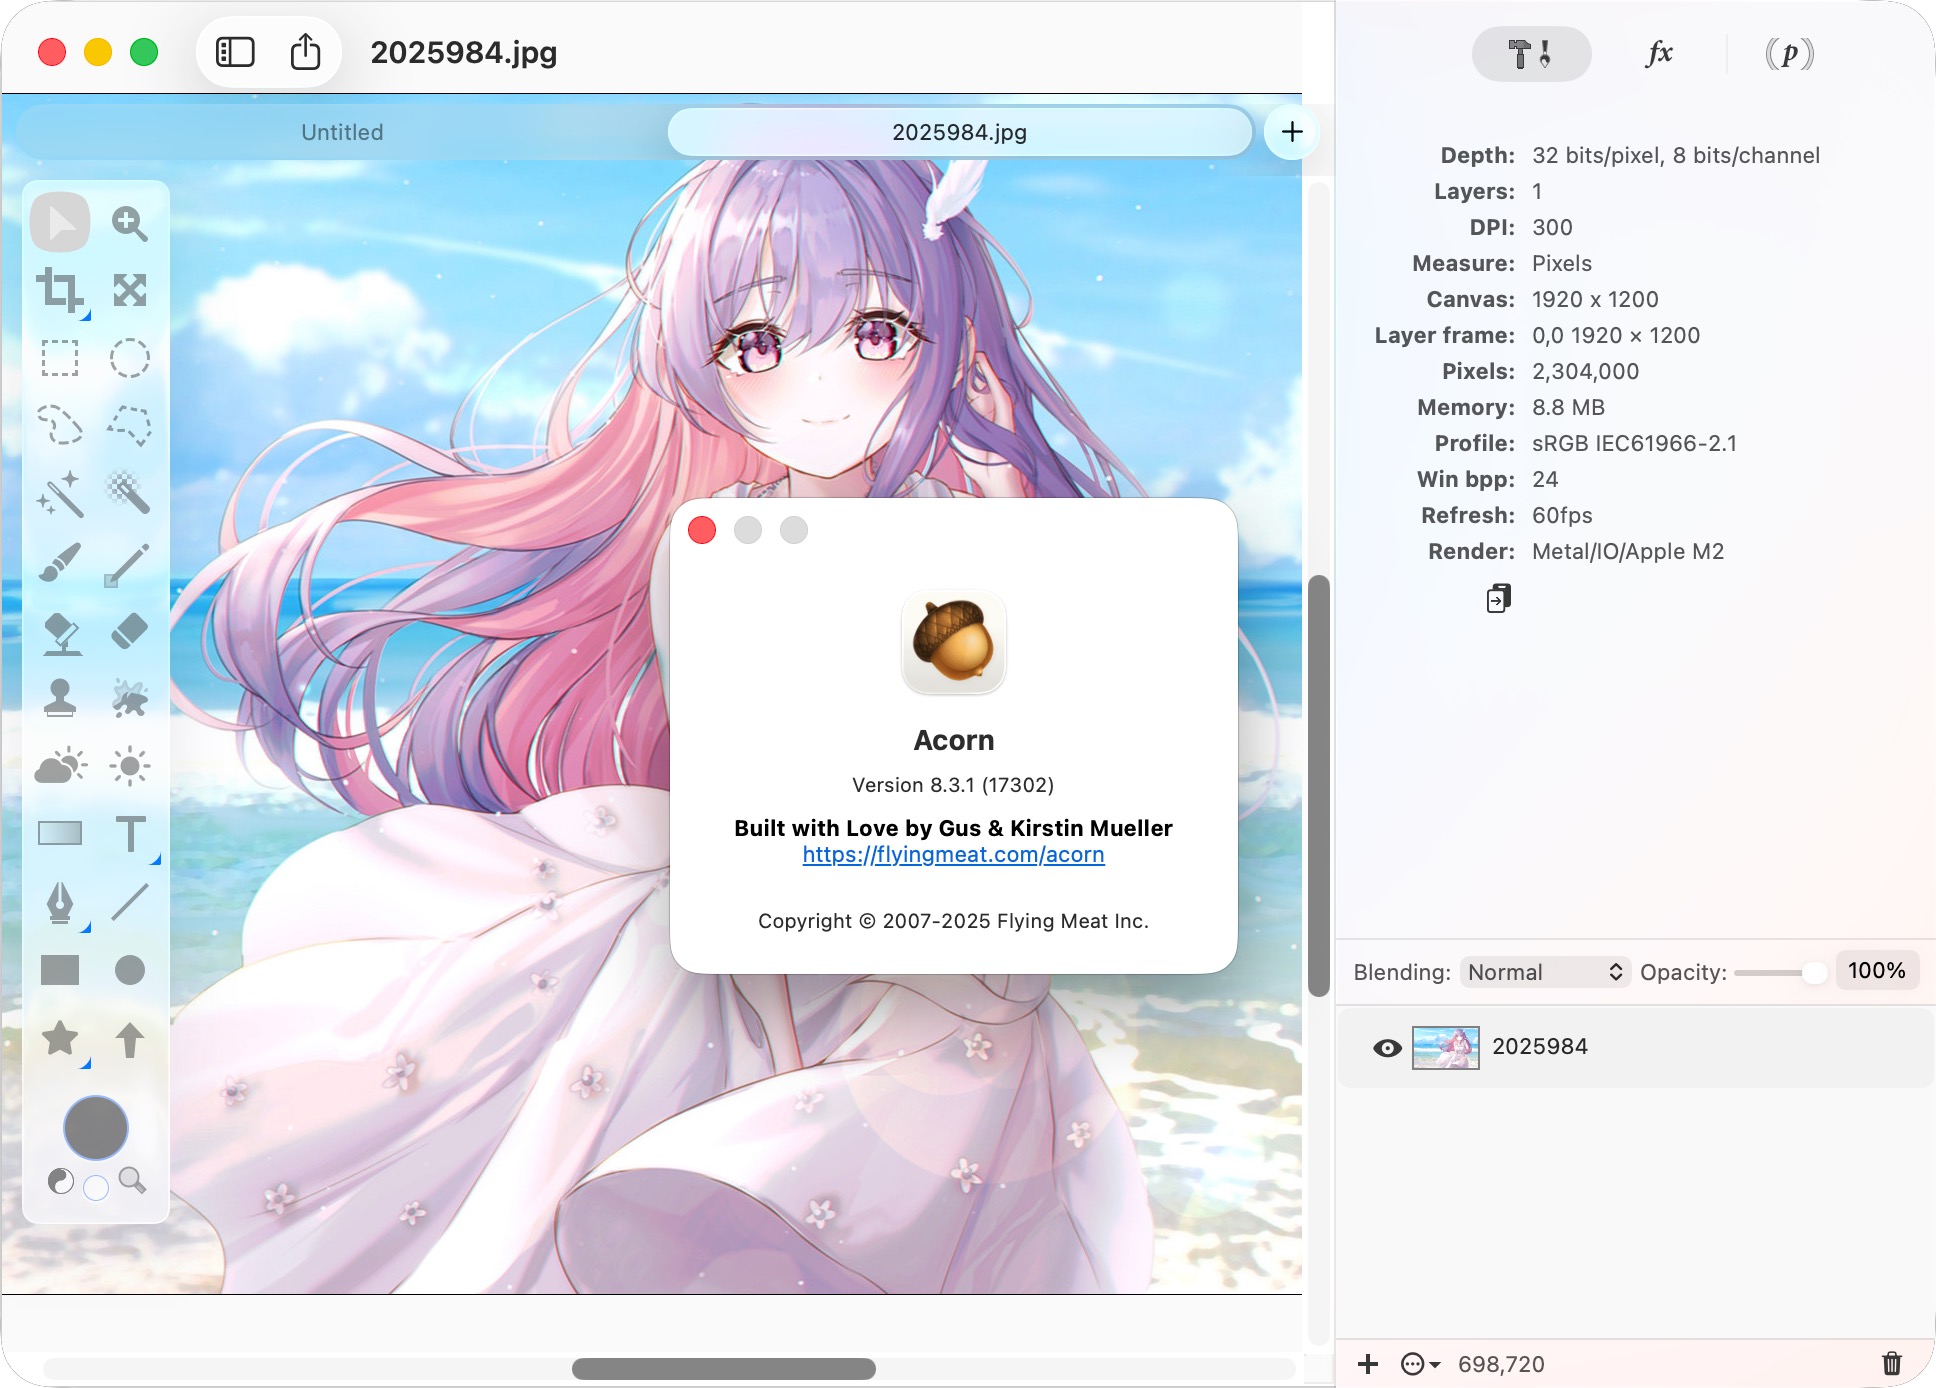Click the gray foreground color swatch
This screenshot has height=1388, width=1936.
pyautogui.click(x=96, y=1127)
